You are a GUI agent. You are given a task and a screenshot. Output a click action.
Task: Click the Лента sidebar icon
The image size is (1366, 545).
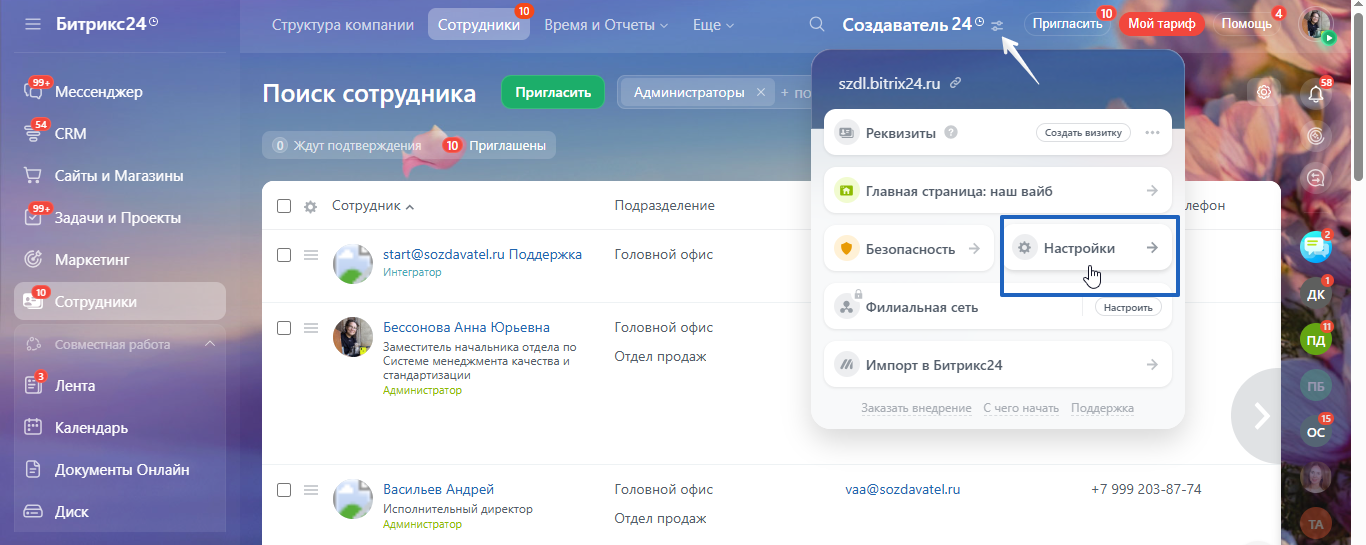click(33, 386)
